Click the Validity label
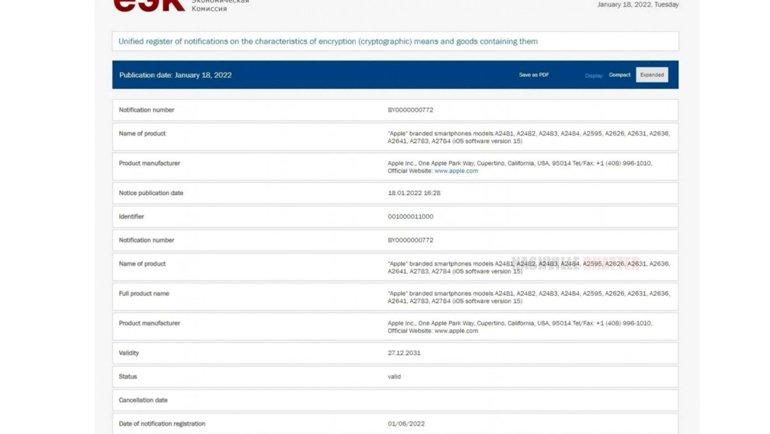Viewport: 770px width, 434px height. point(129,353)
